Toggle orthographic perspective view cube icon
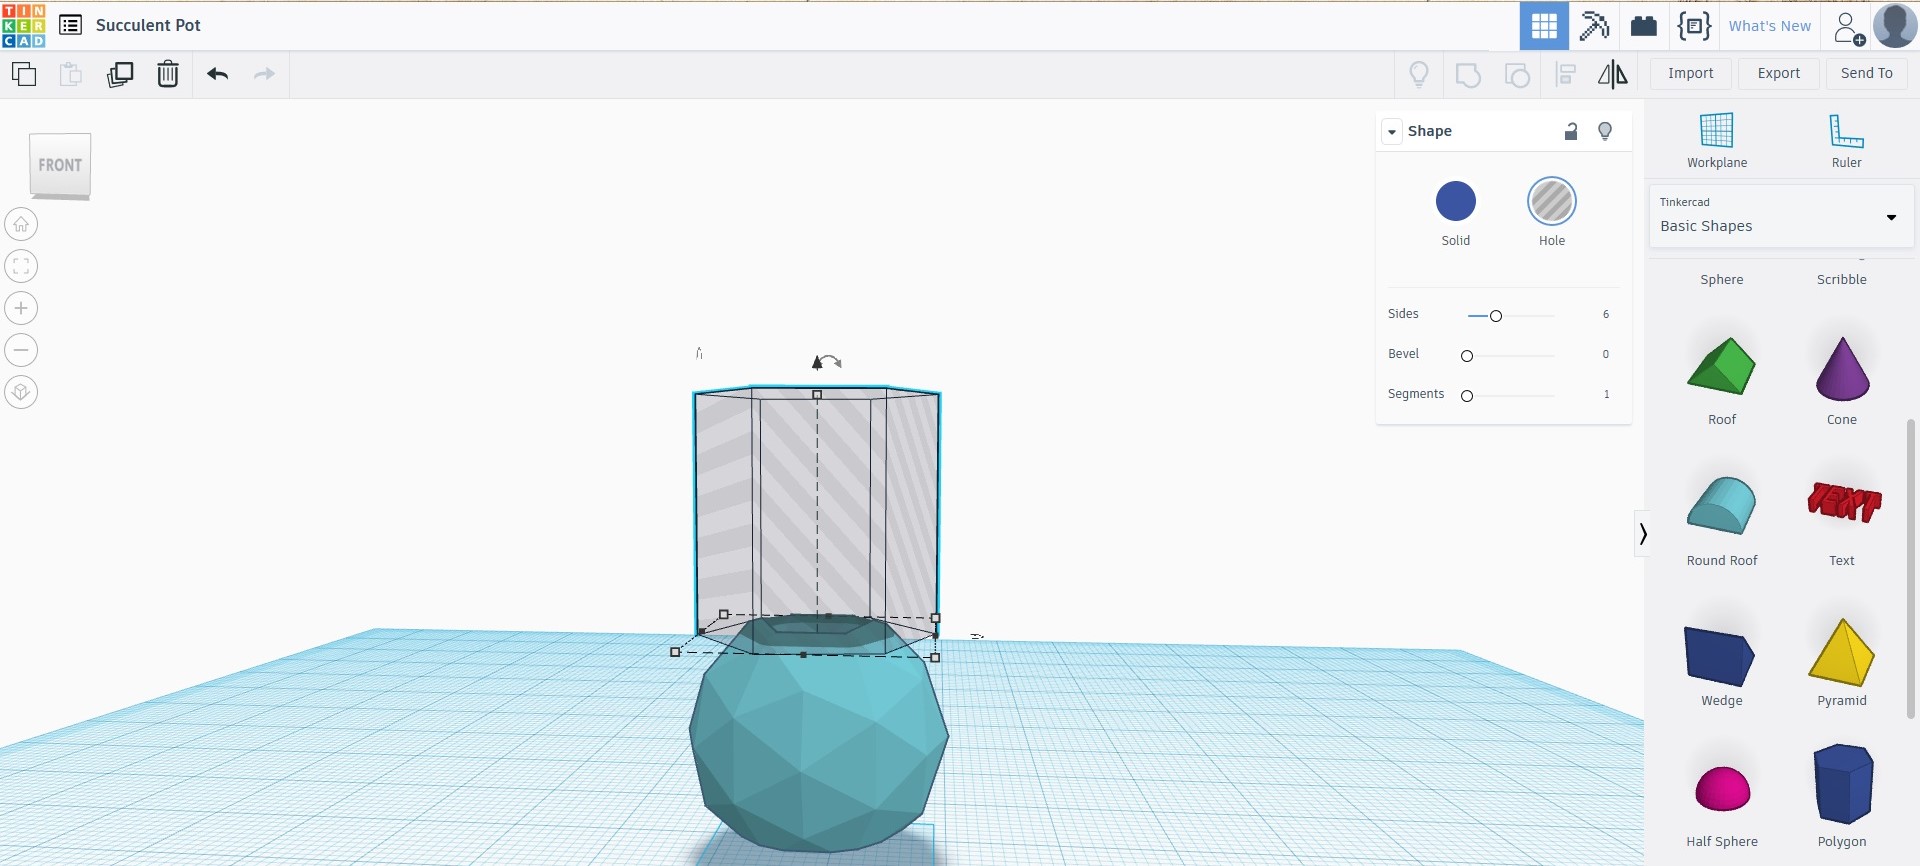The width and height of the screenshot is (1920, 866). tap(21, 392)
